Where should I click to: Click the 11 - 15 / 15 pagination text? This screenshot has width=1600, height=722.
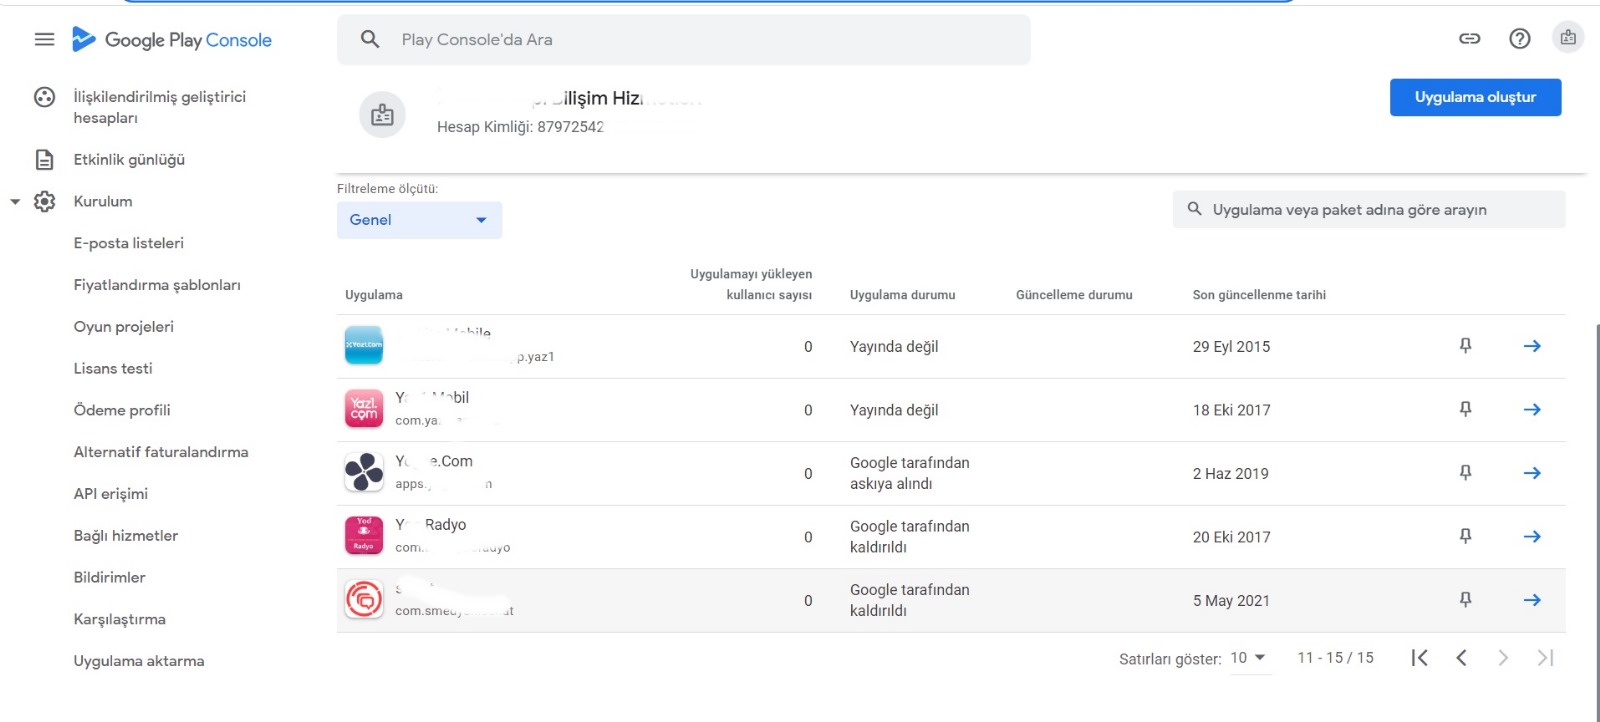point(1335,658)
